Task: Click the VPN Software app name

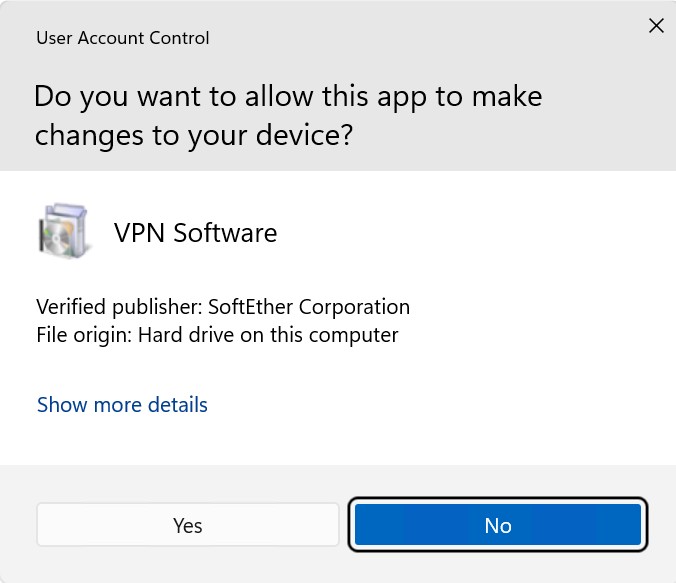Action: coord(195,233)
